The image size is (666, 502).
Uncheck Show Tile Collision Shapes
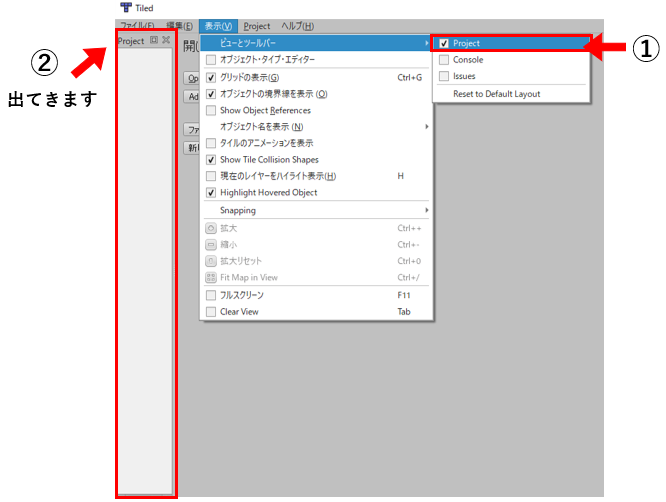pos(211,160)
